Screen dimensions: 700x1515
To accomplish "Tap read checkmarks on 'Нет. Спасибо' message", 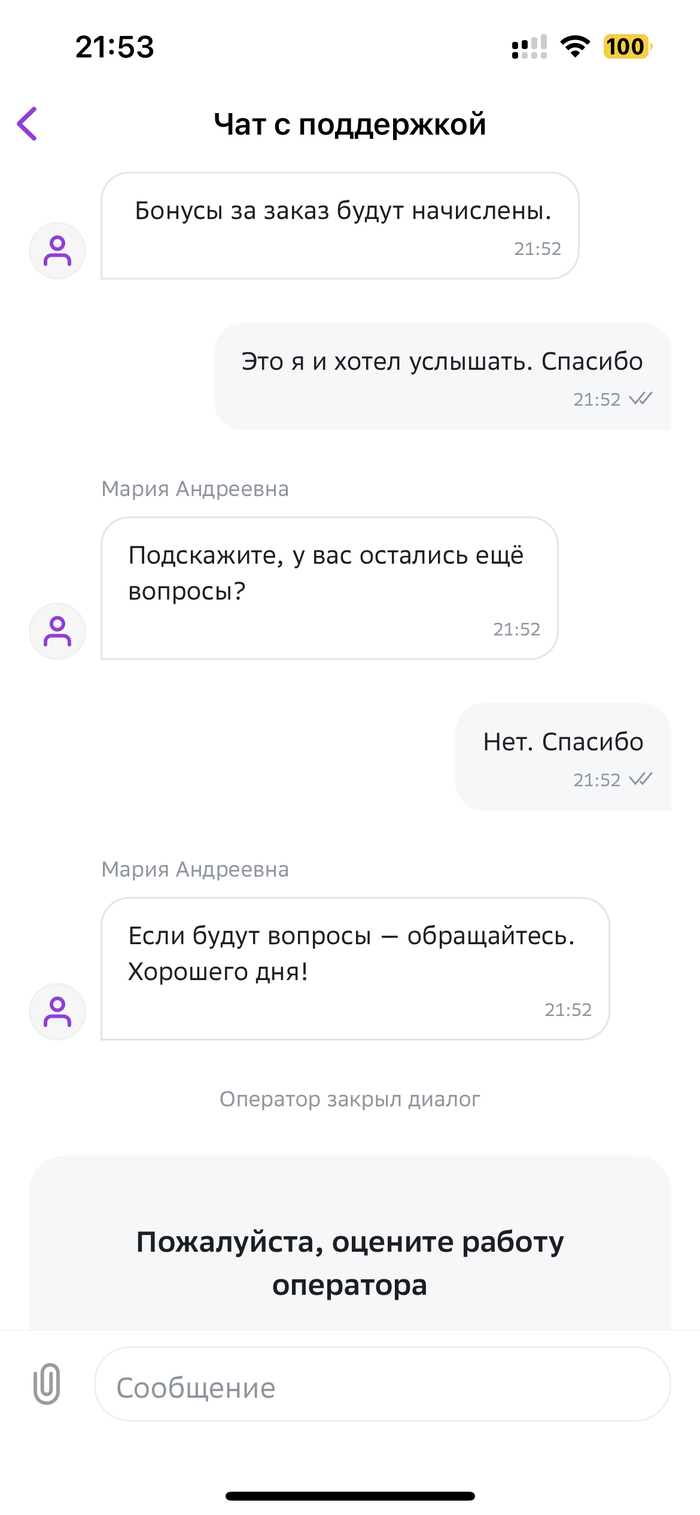I will coord(640,779).
